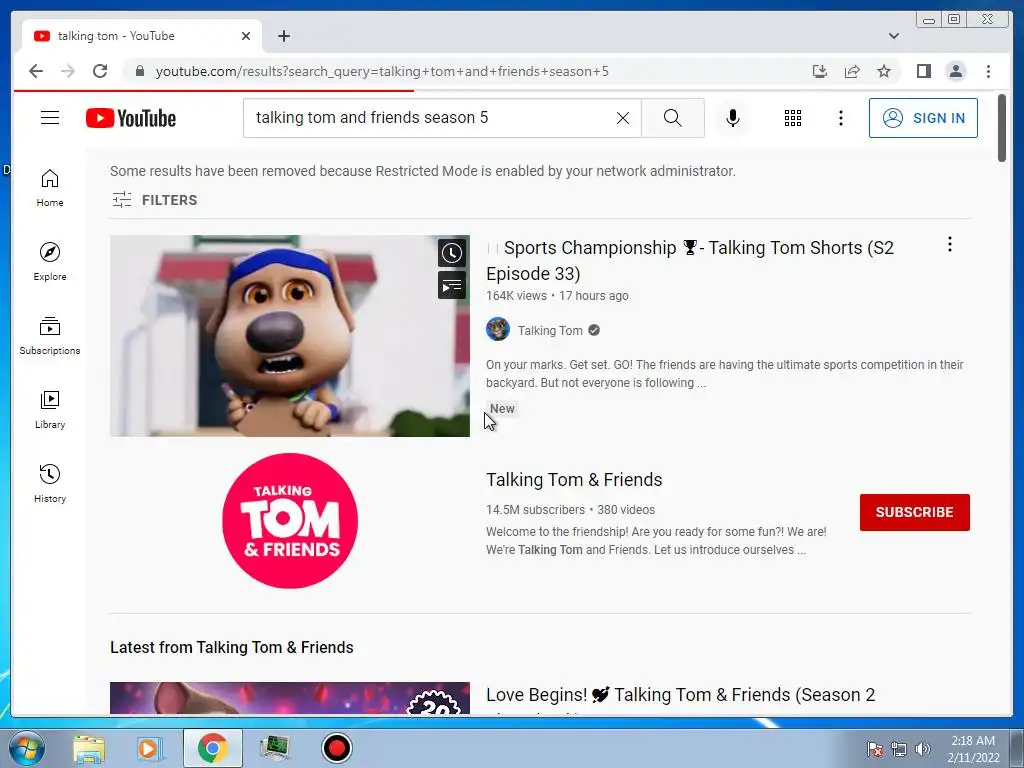Viewport: 1024px width, 768px height.
Task: Add Sports Championship video to queue
Action: pyautogui.click(x=451, y=285)
